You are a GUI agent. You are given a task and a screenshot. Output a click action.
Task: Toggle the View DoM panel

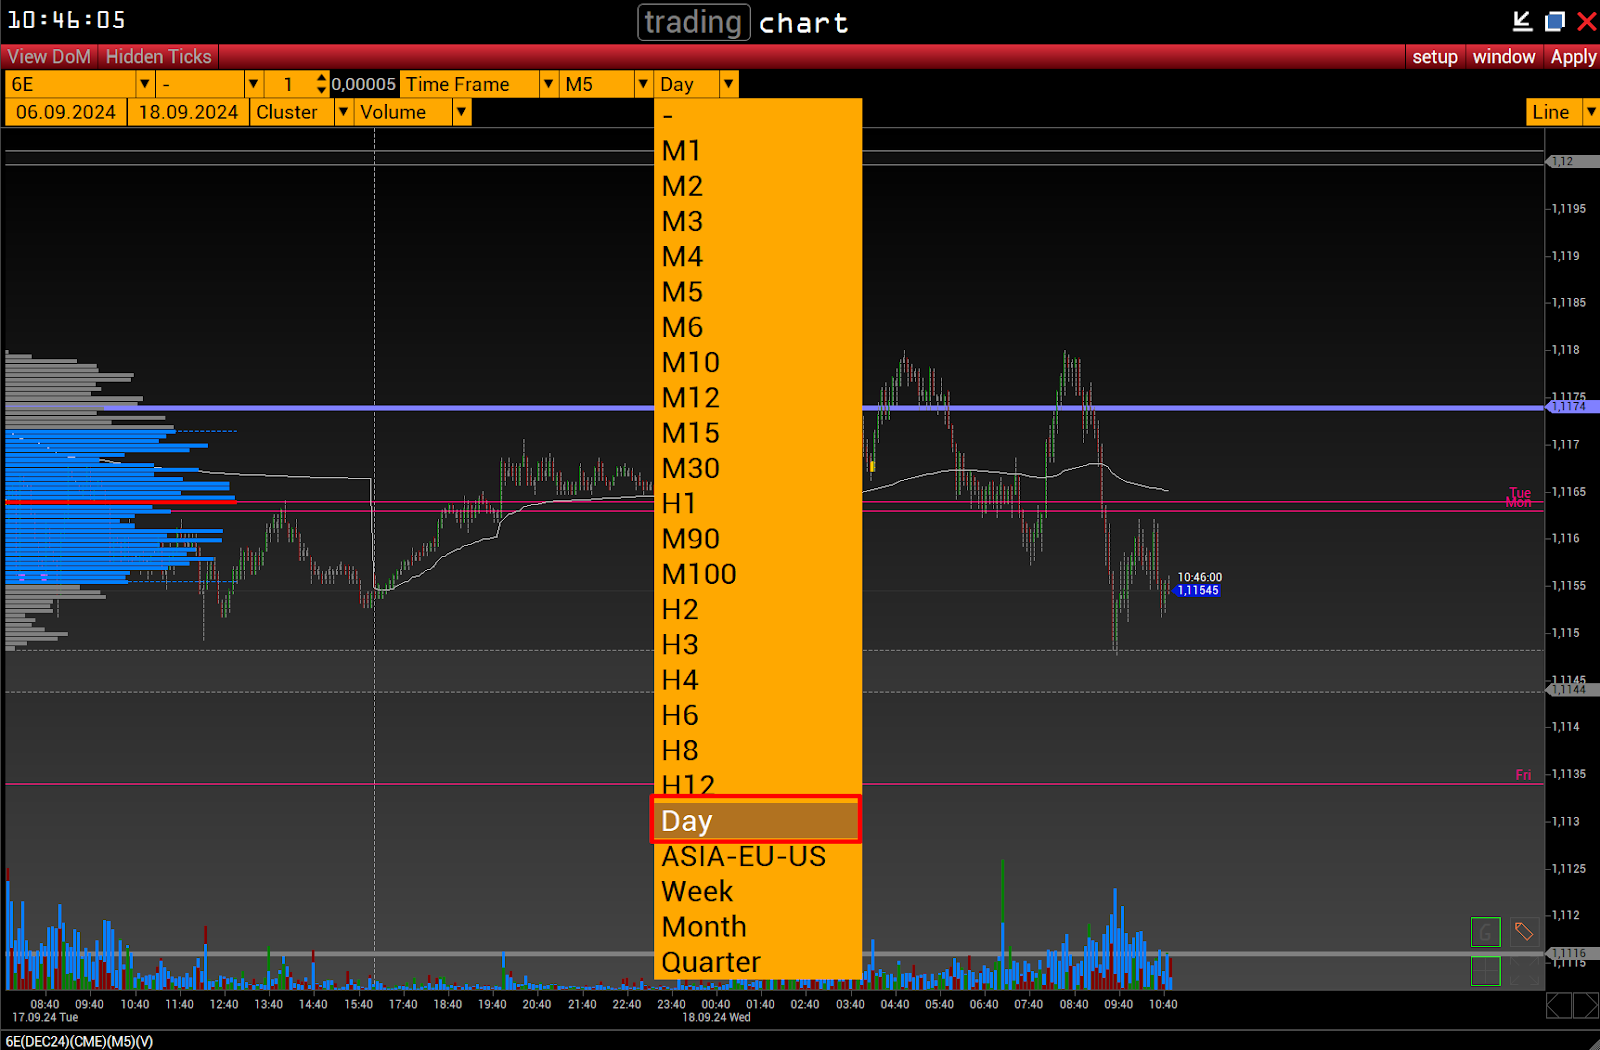49,57
